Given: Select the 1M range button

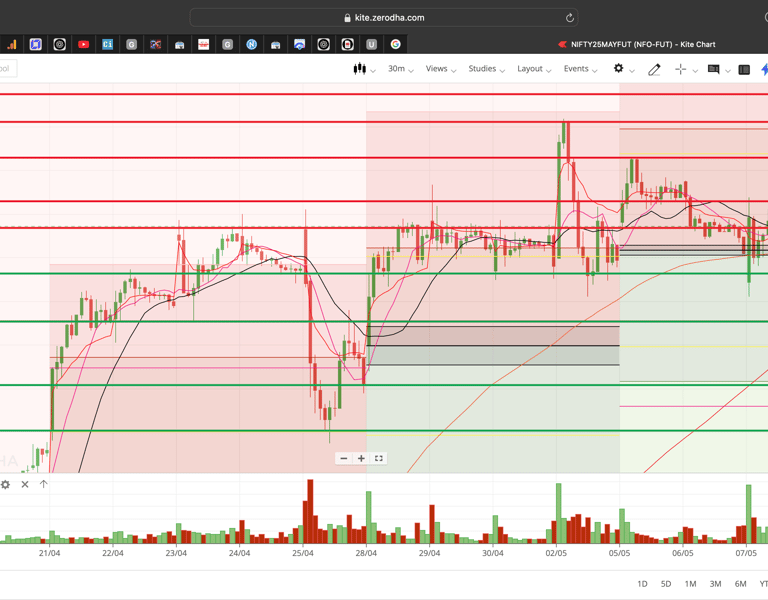Looking at the screenshot, I should [x=690, y=584].
